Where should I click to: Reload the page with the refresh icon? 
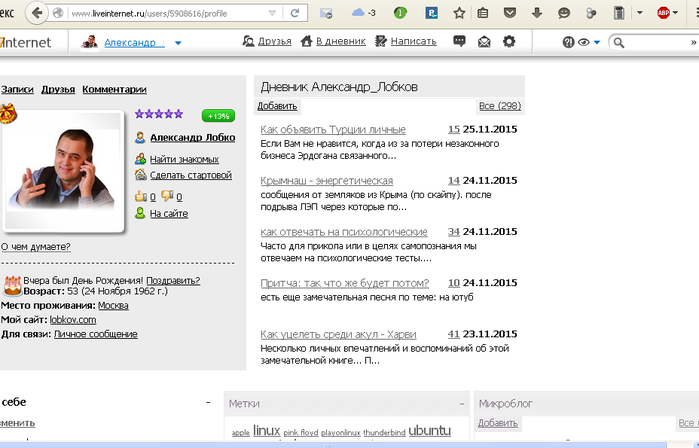[295, 14]
